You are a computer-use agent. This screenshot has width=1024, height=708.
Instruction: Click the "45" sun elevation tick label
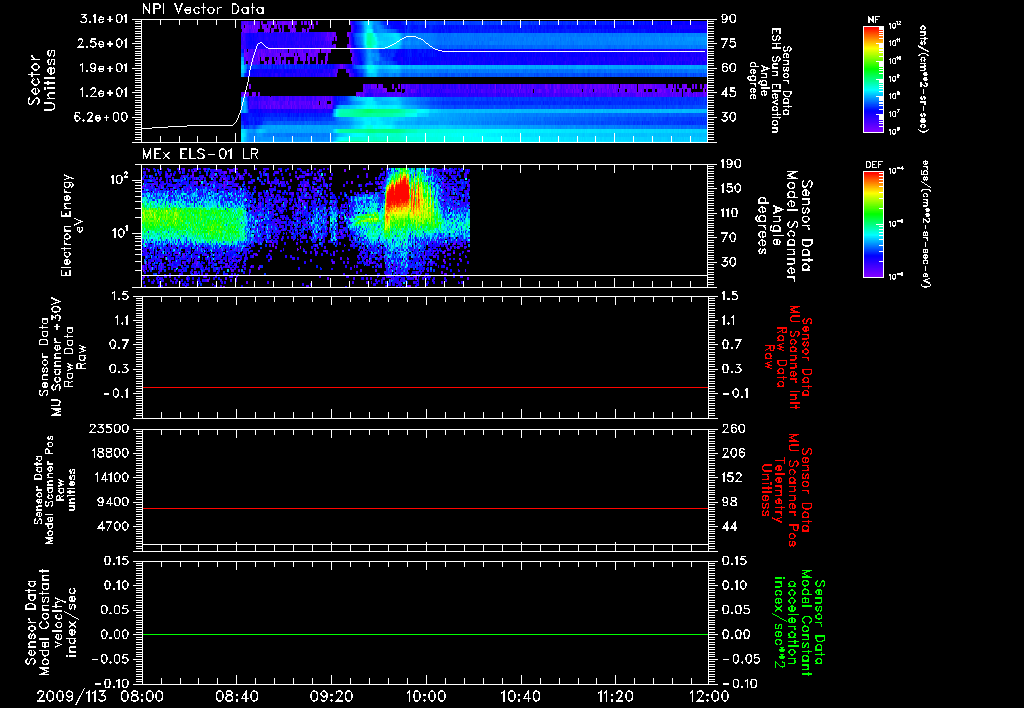pos(729,93)
